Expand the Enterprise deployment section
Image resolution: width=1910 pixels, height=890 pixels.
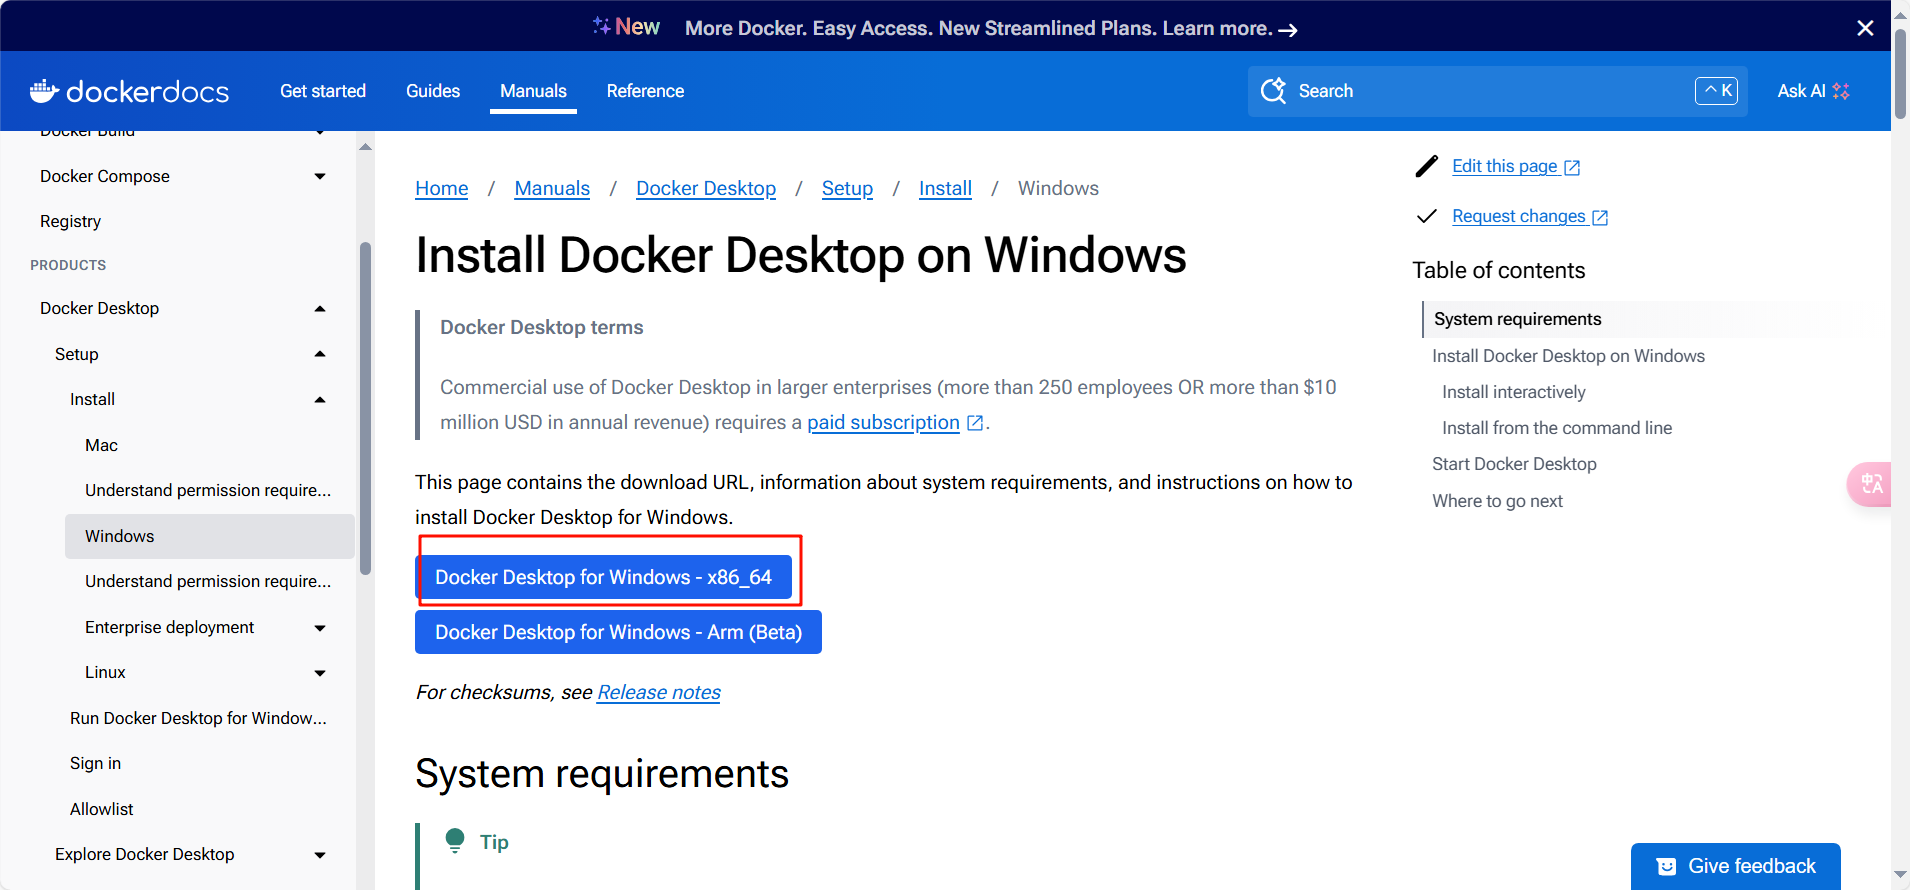click(320, 627)
